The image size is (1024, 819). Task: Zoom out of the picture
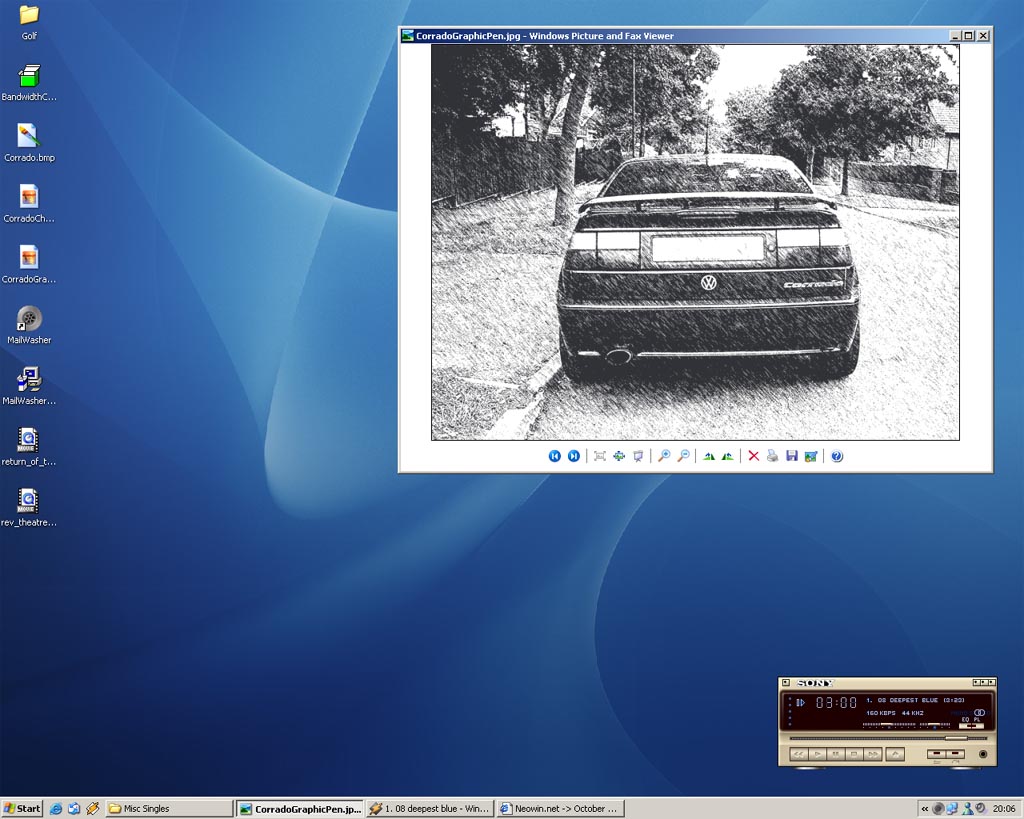point(683,456)
